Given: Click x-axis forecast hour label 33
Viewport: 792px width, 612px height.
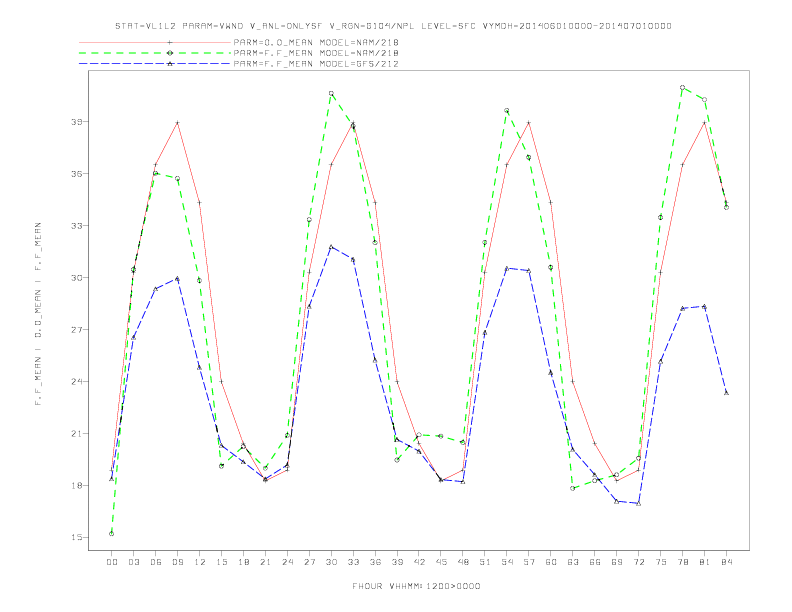Looking at the screenshot, I should pyautogui.click(x=353, y=562).
